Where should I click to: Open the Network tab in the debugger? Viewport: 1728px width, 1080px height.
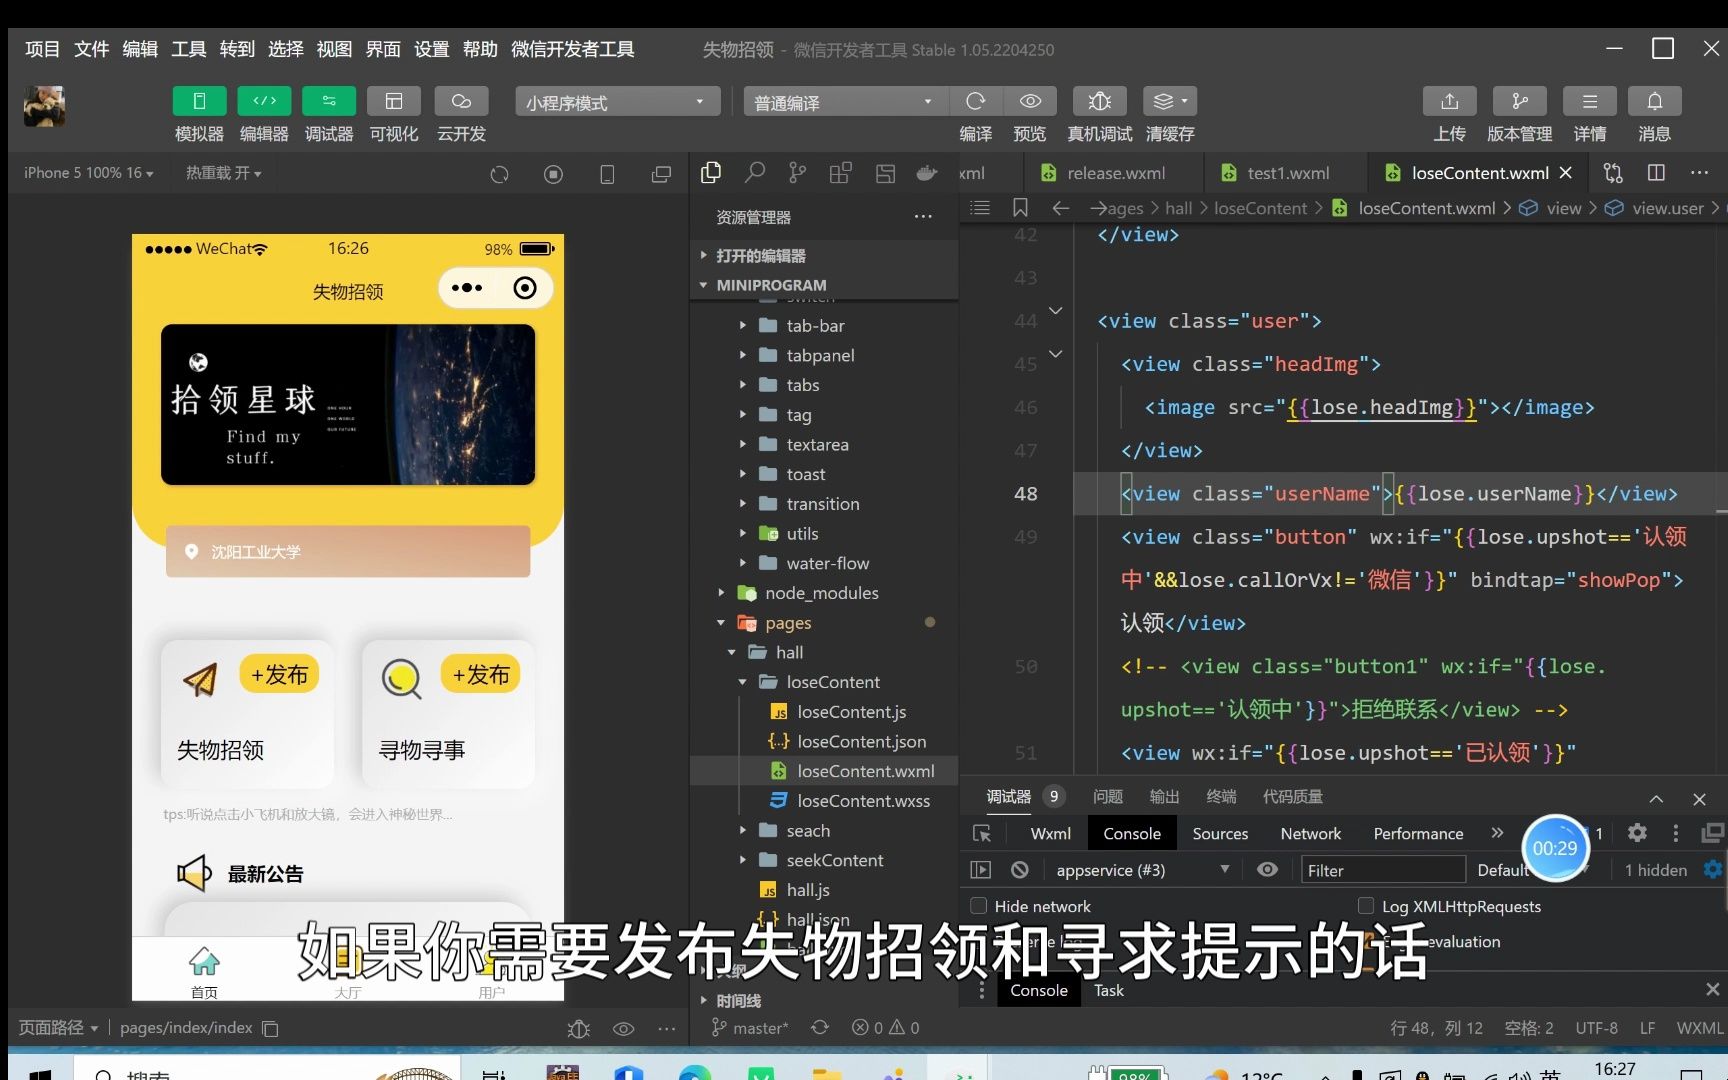click(1310, 833)
